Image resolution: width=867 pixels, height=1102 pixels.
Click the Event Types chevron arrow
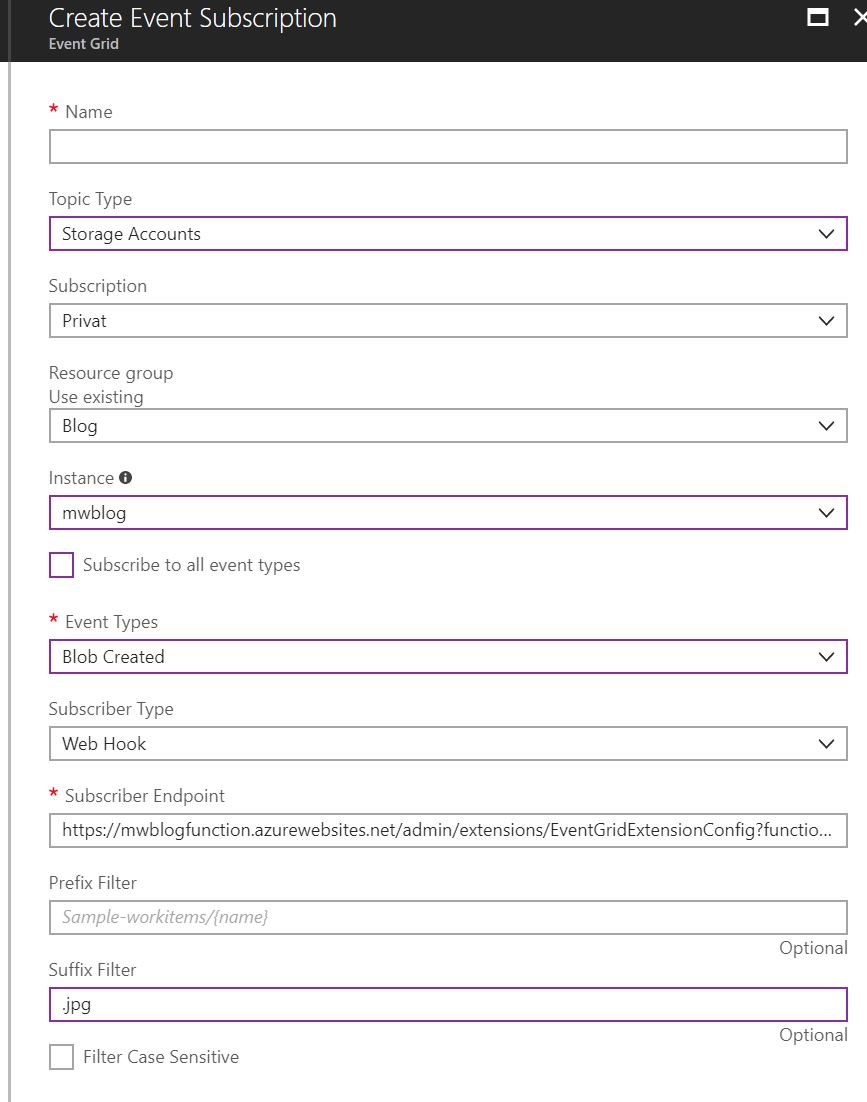(826, 657)
